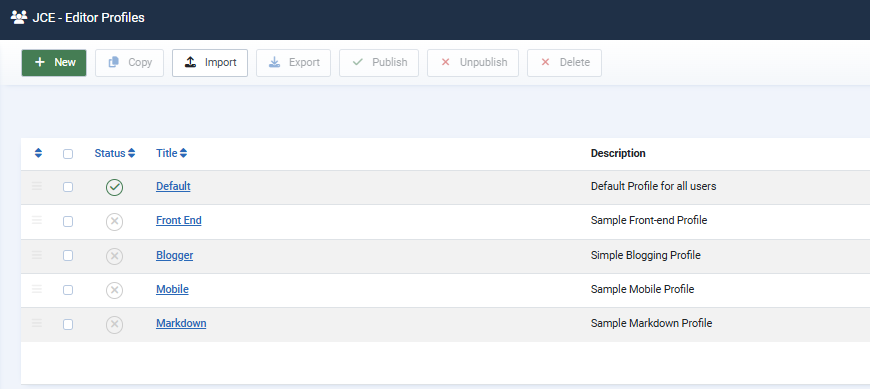
Task: Click the Delete toolbar button
Action: click(x=564, y=63)
